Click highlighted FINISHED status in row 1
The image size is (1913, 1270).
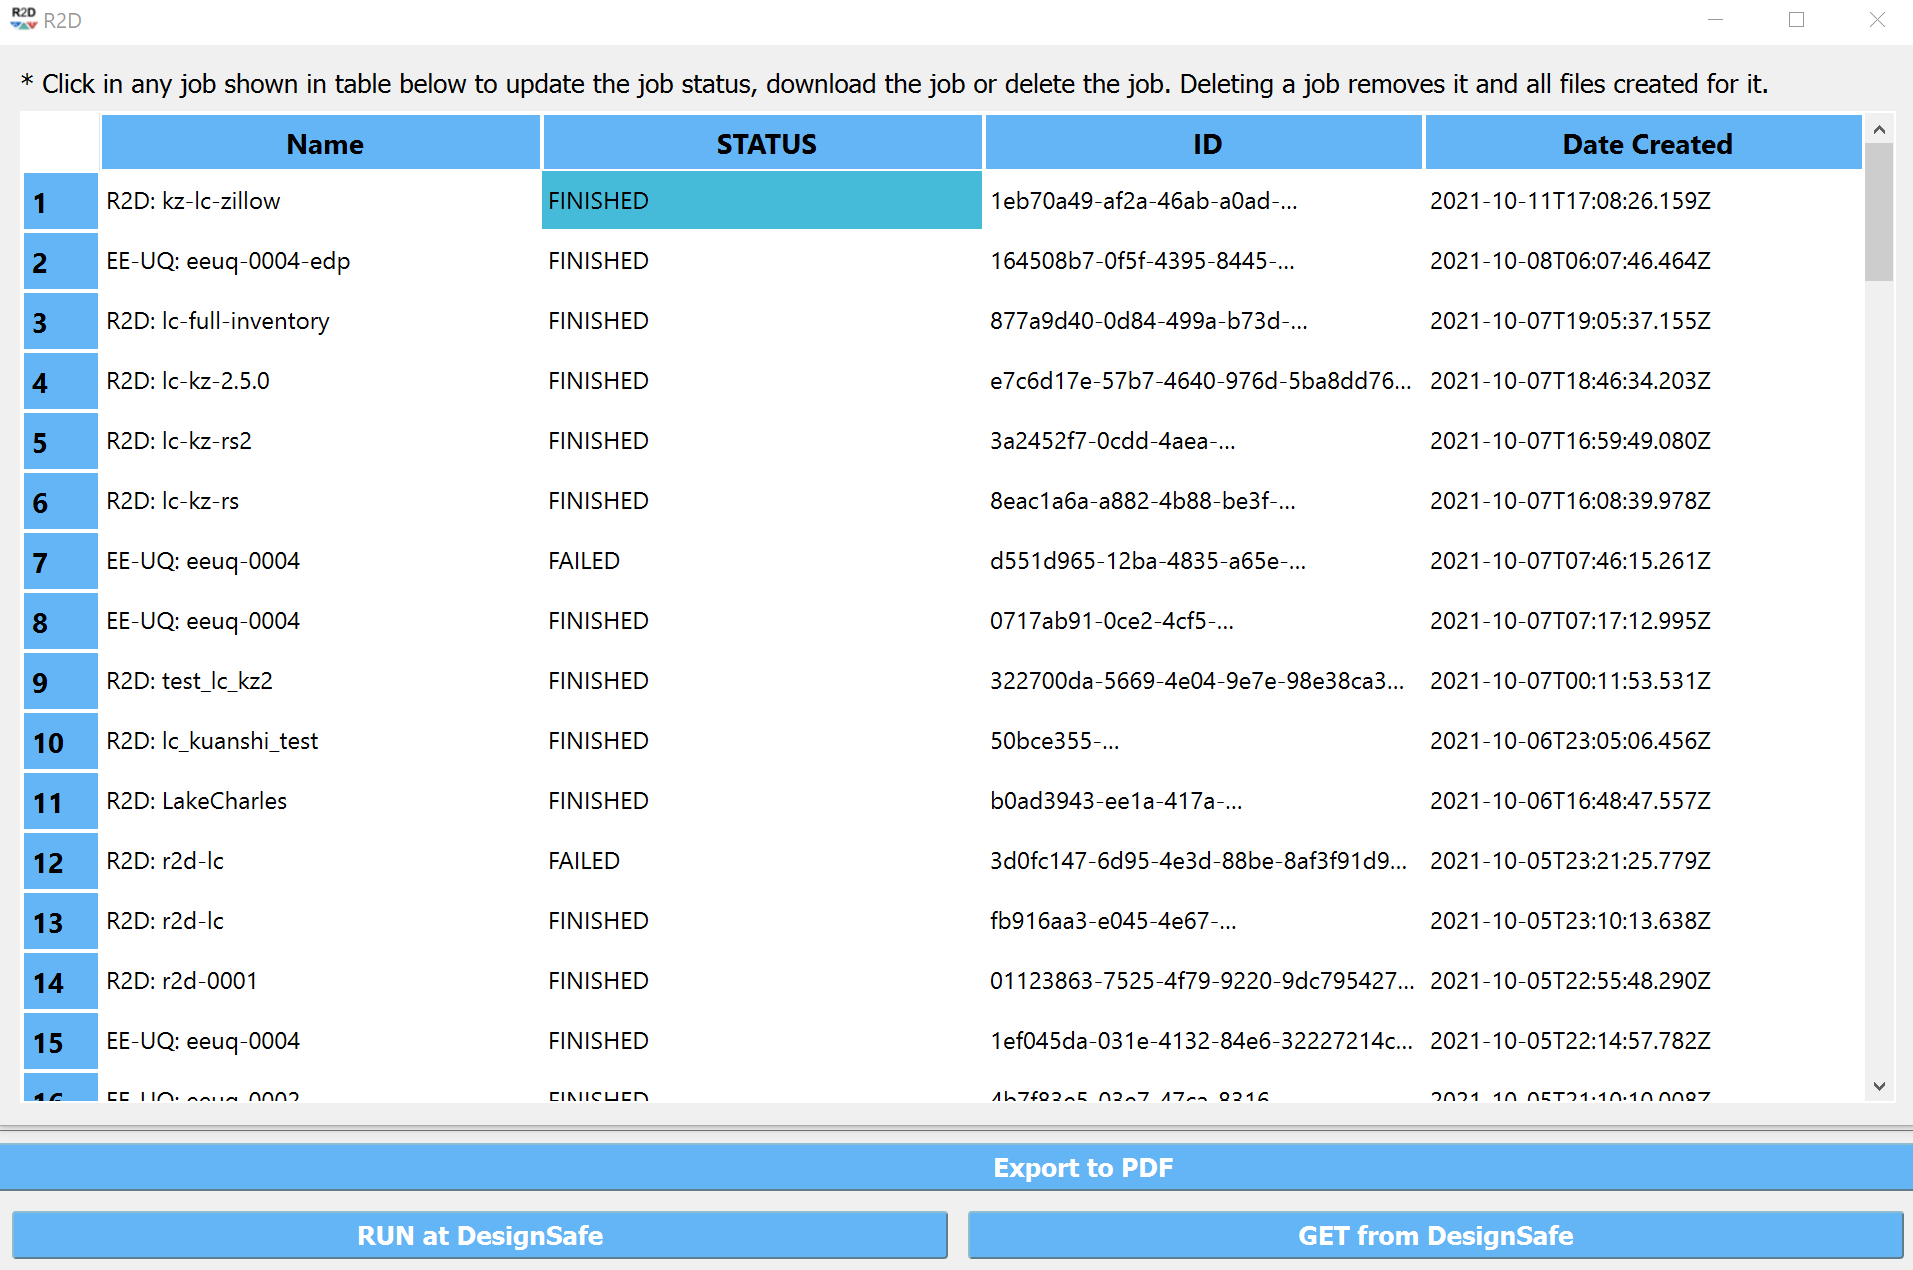[761, 201]
